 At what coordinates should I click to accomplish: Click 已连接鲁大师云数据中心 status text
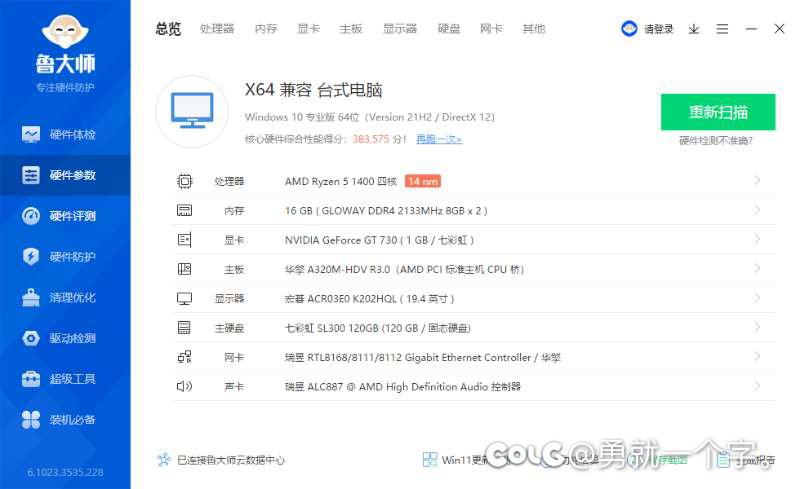click(x=231, y=460)
